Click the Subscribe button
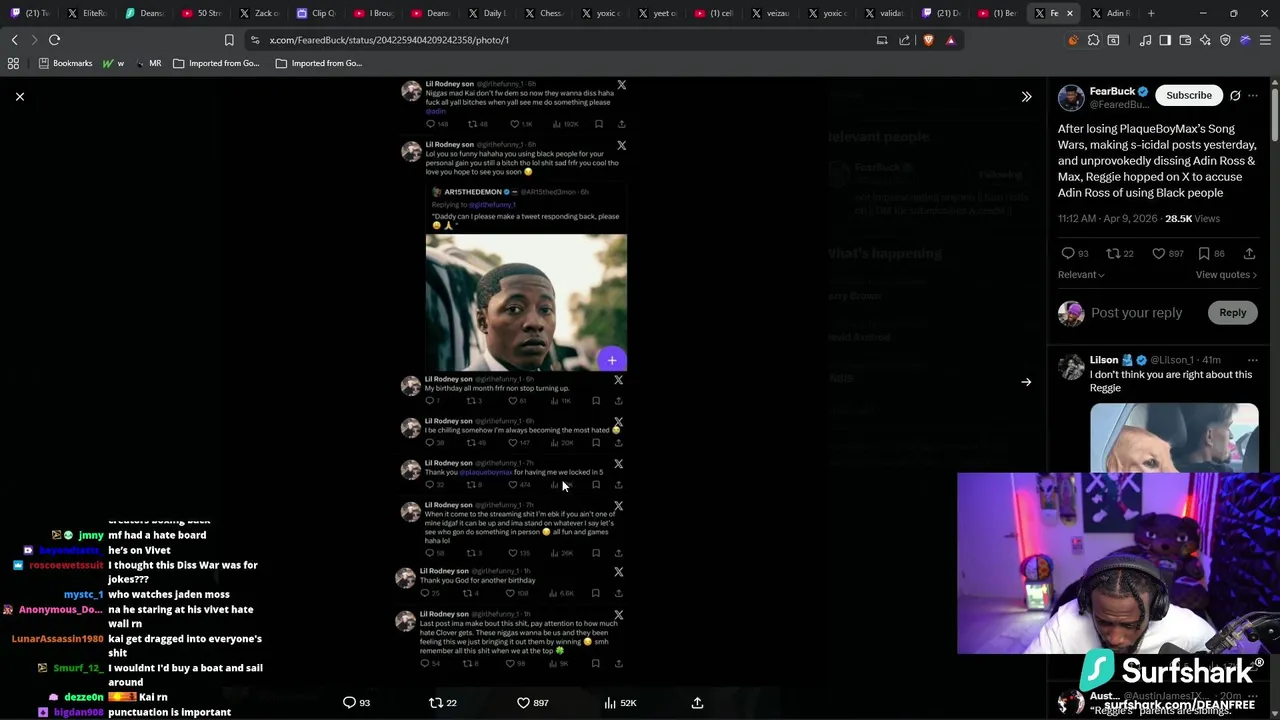Viewport: 1280px width, 720px height. 1188,95
